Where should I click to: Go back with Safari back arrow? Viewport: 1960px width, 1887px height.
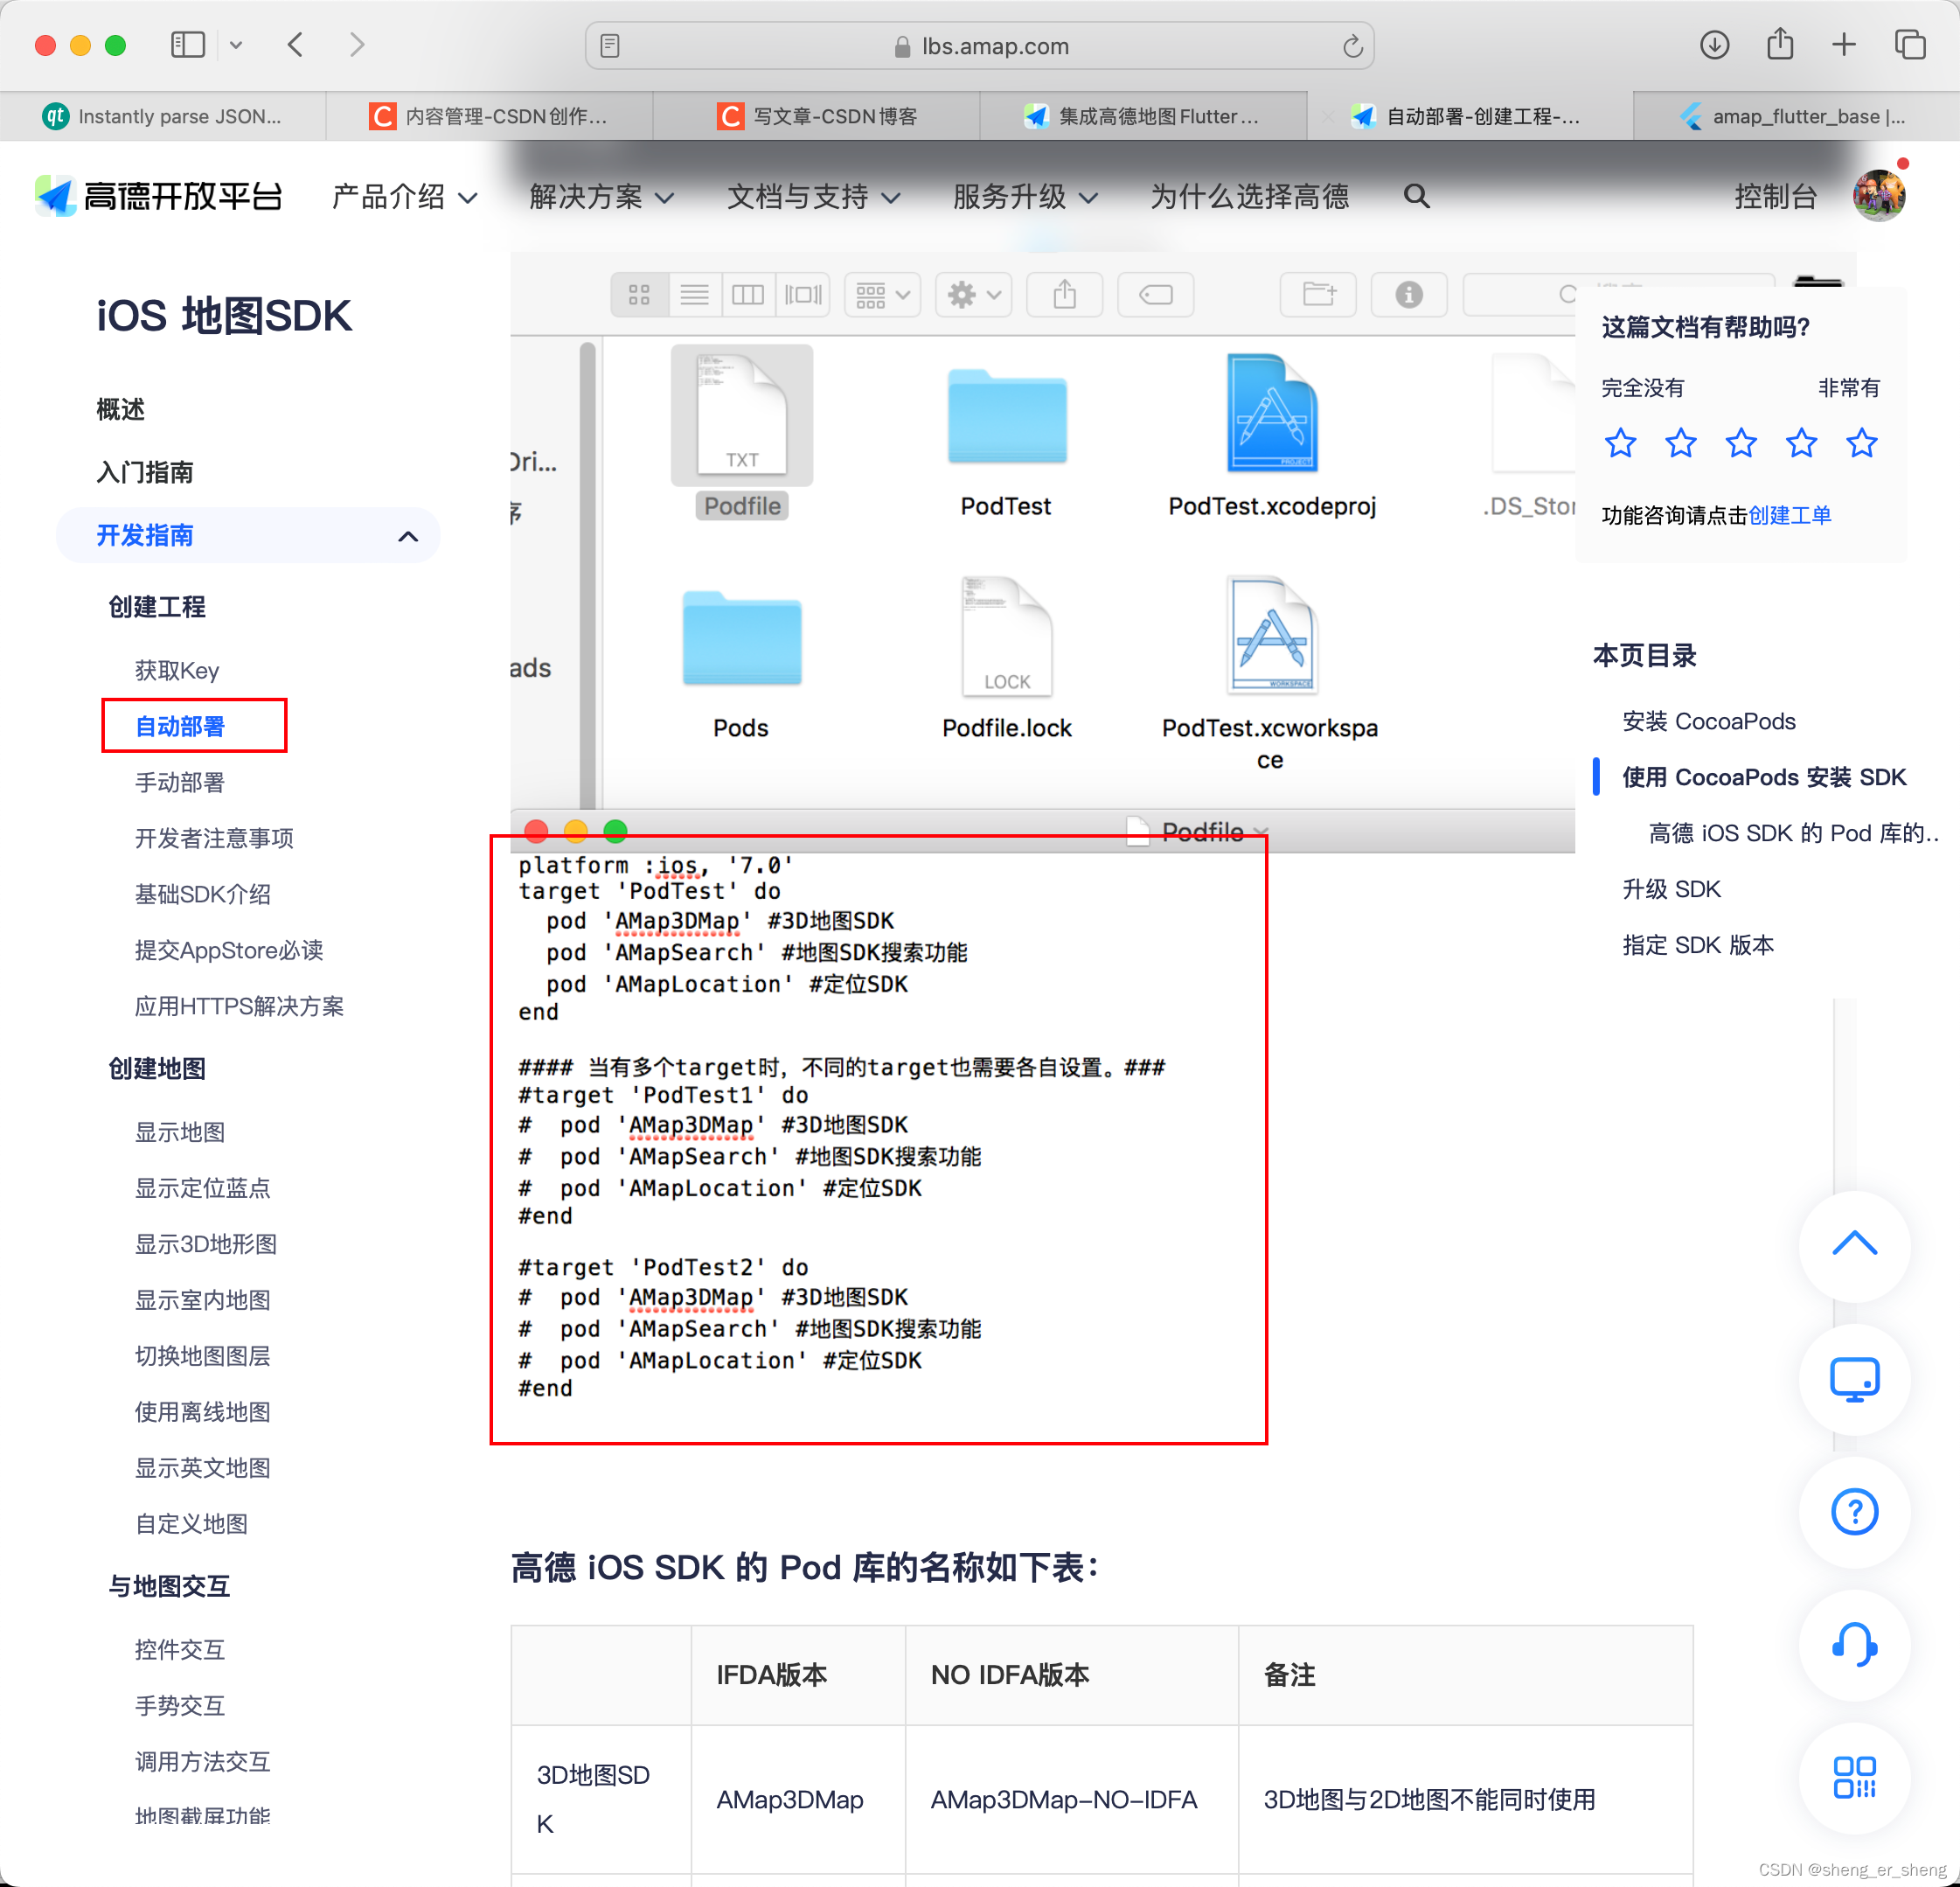point(295,45)
